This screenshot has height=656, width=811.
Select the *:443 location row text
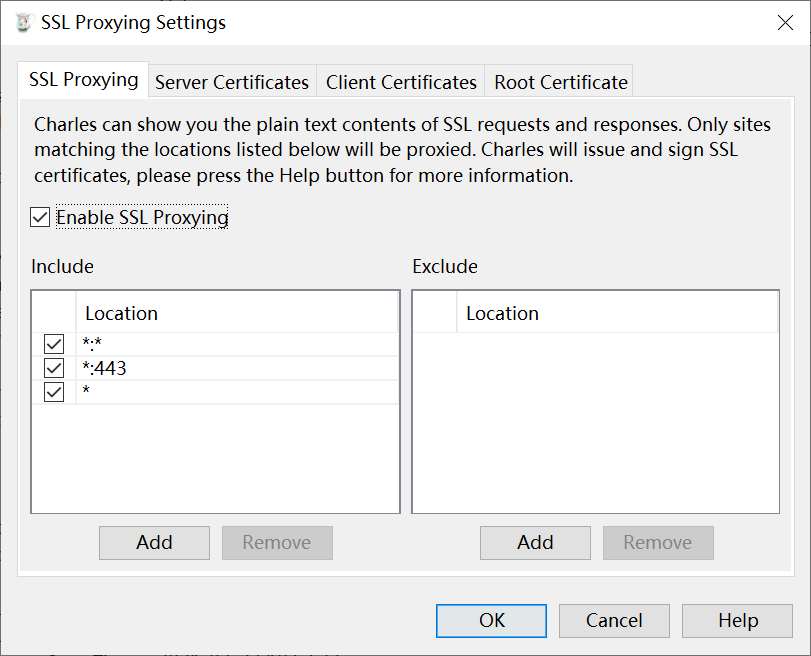coord(104,368)
